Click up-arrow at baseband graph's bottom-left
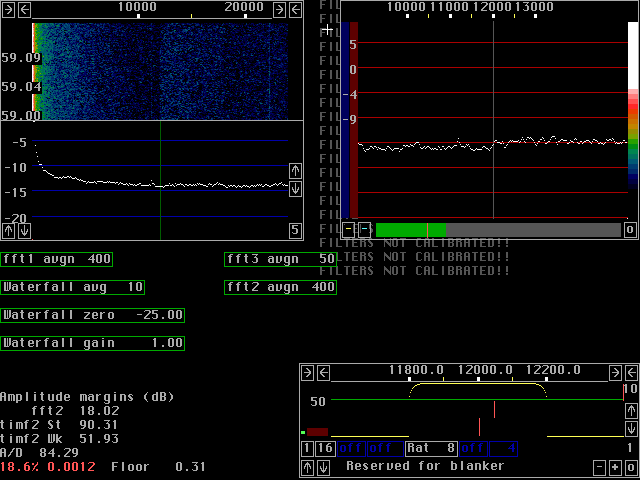 pyautogui.click(x=308, y=467)
